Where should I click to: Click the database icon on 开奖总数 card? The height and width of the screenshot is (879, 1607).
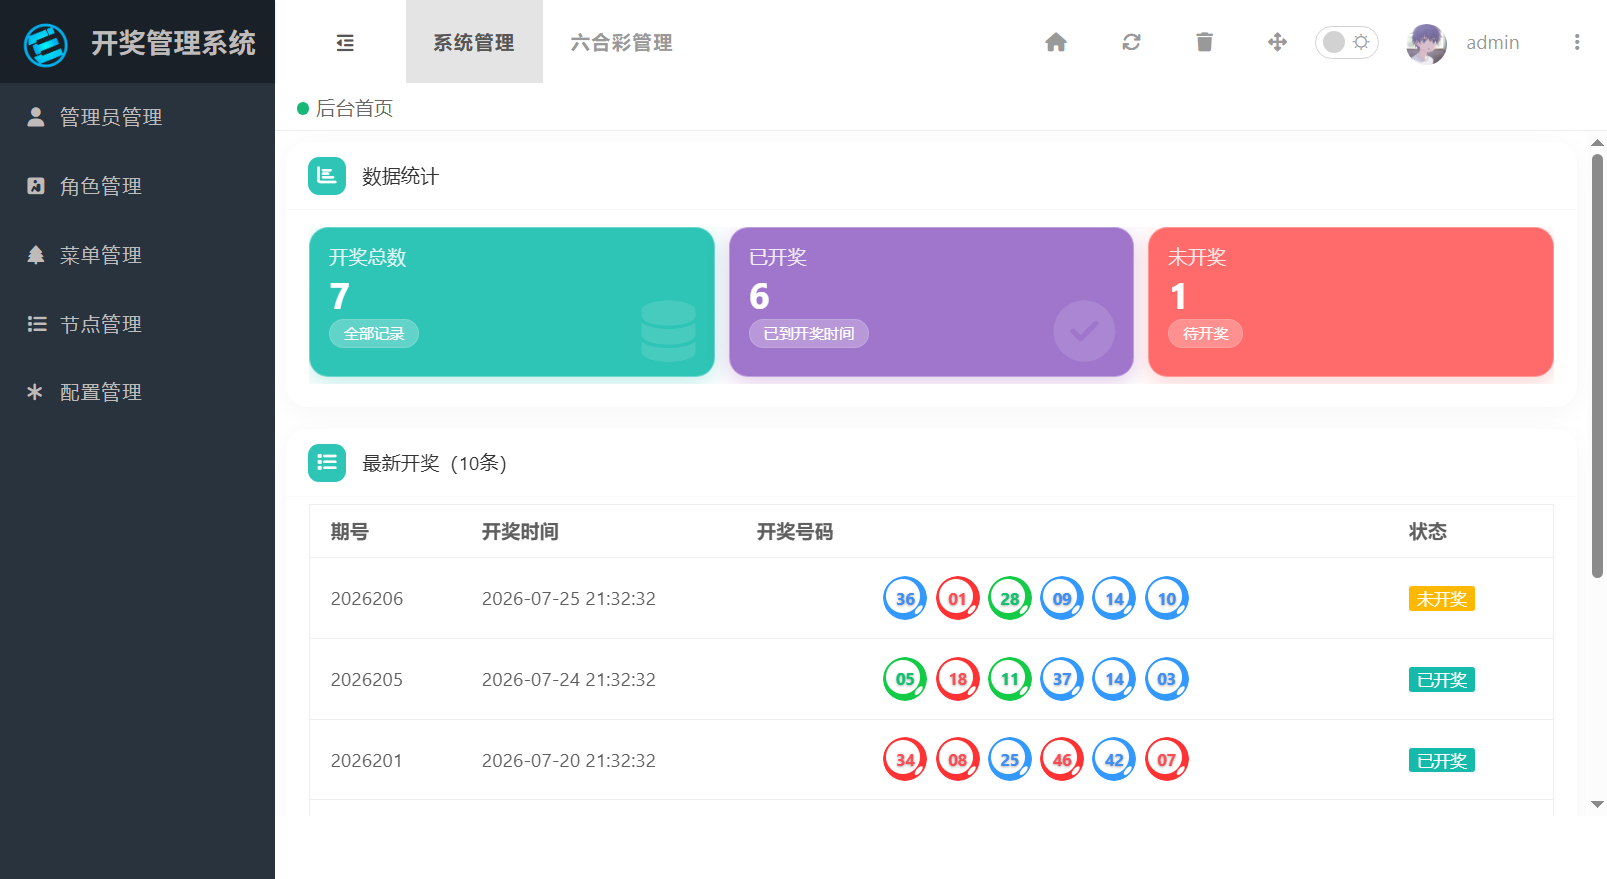point(668,331)
